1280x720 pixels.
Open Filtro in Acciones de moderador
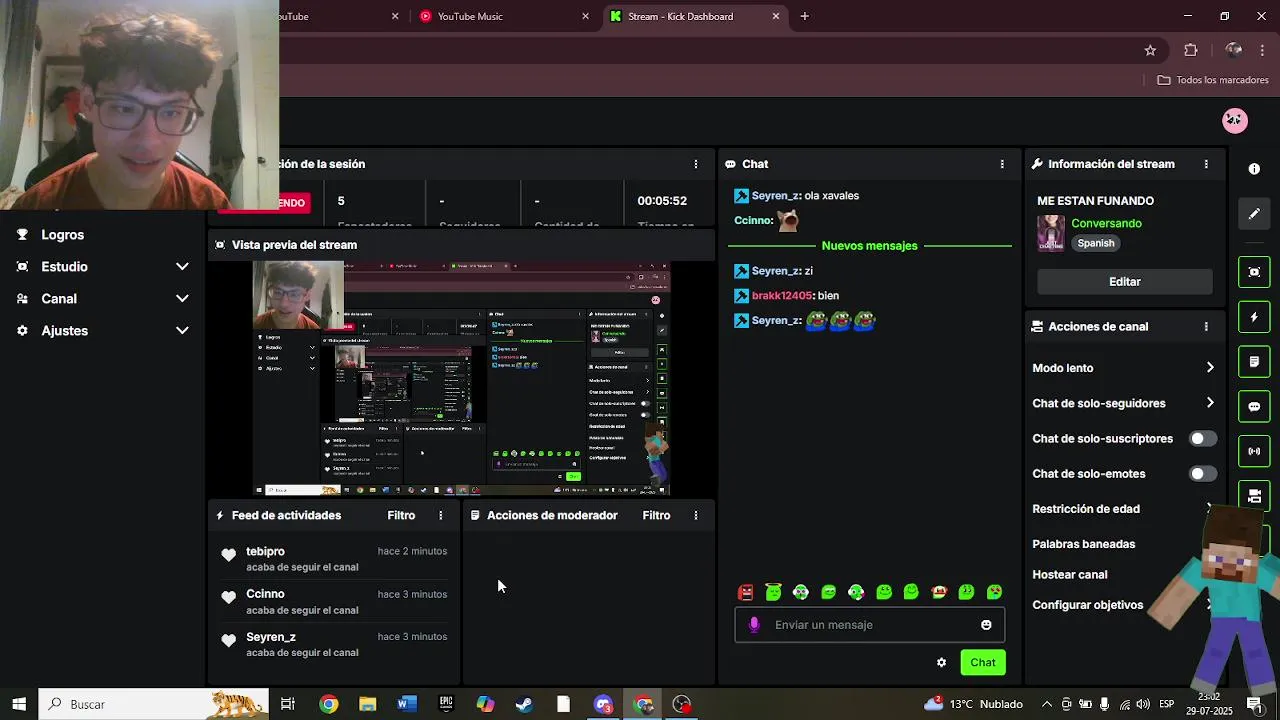click(656, 515)
